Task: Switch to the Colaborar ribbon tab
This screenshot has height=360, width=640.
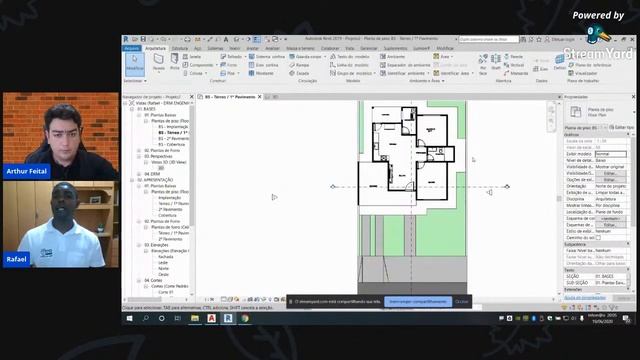Action: click(x=330, y=48)
